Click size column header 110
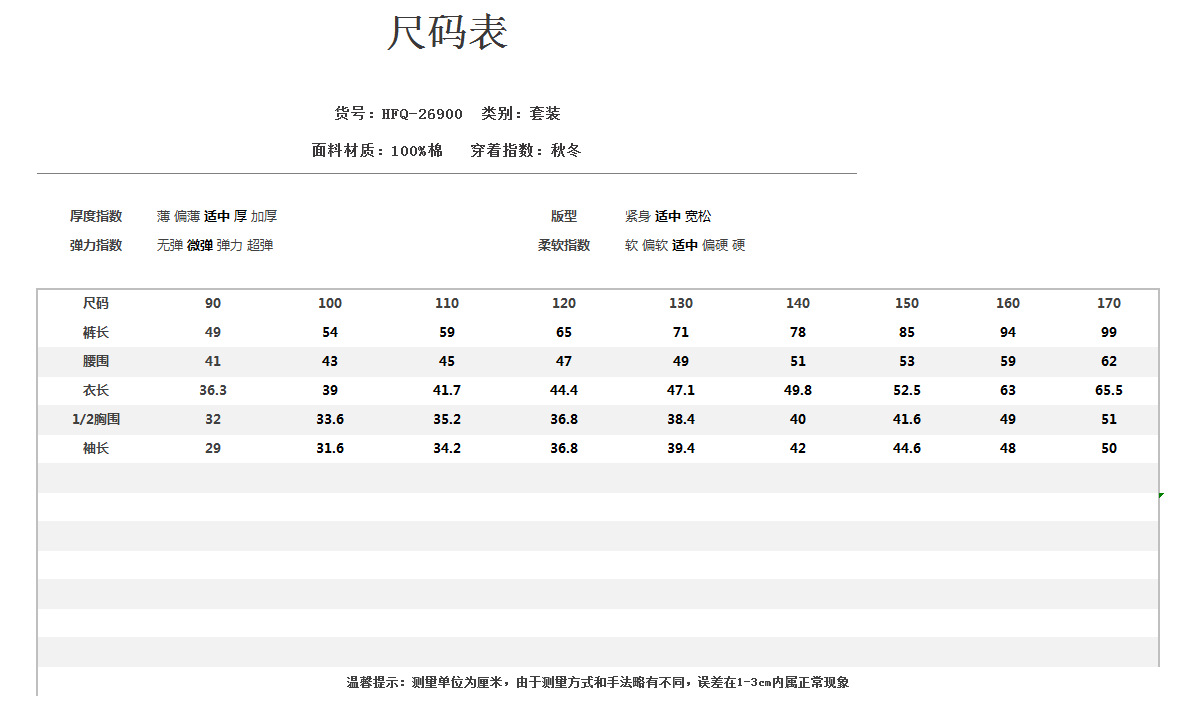 447,303
